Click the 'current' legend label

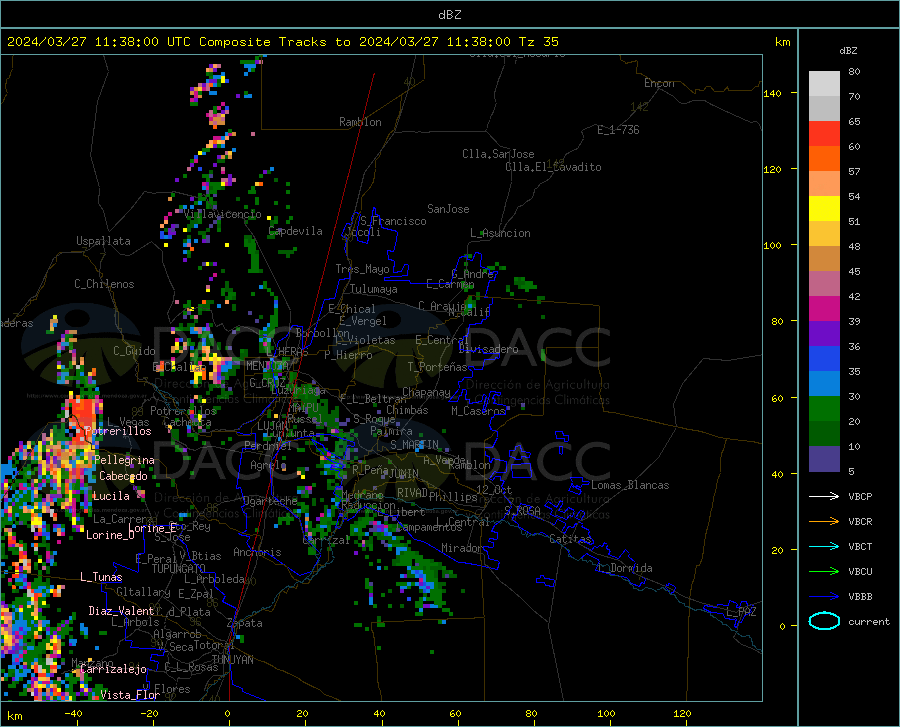pos(869,621)
